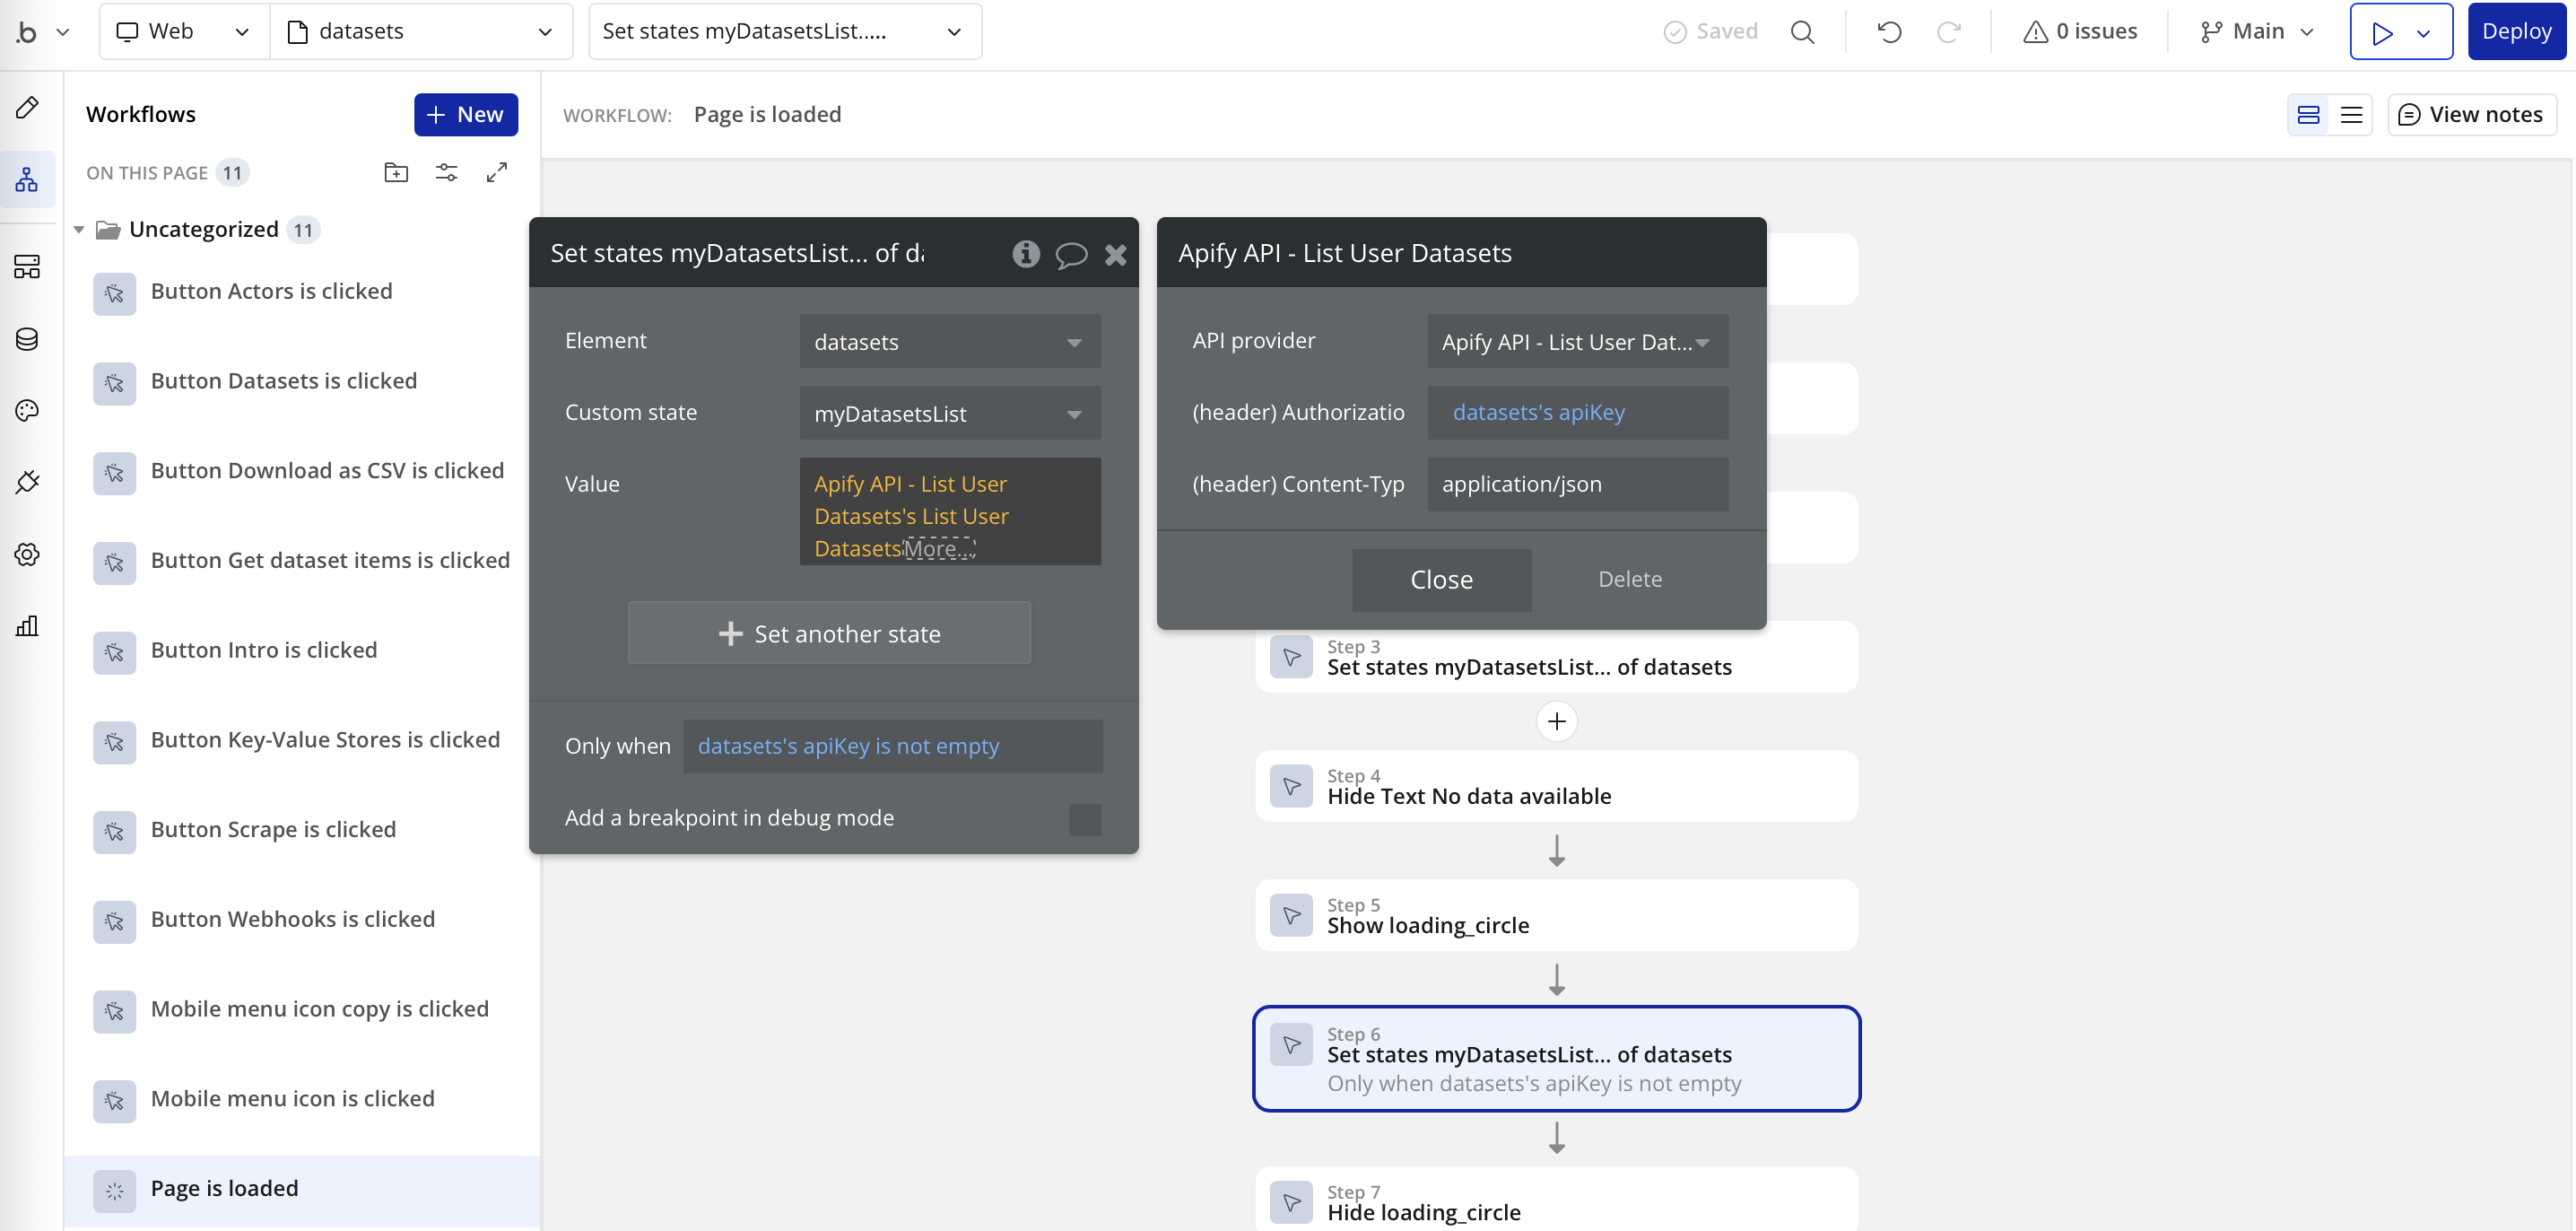The image size is (2576, 1231).
Task: Open the Data tab database icon
Action: pyautogui.click(x=26, y=338)
